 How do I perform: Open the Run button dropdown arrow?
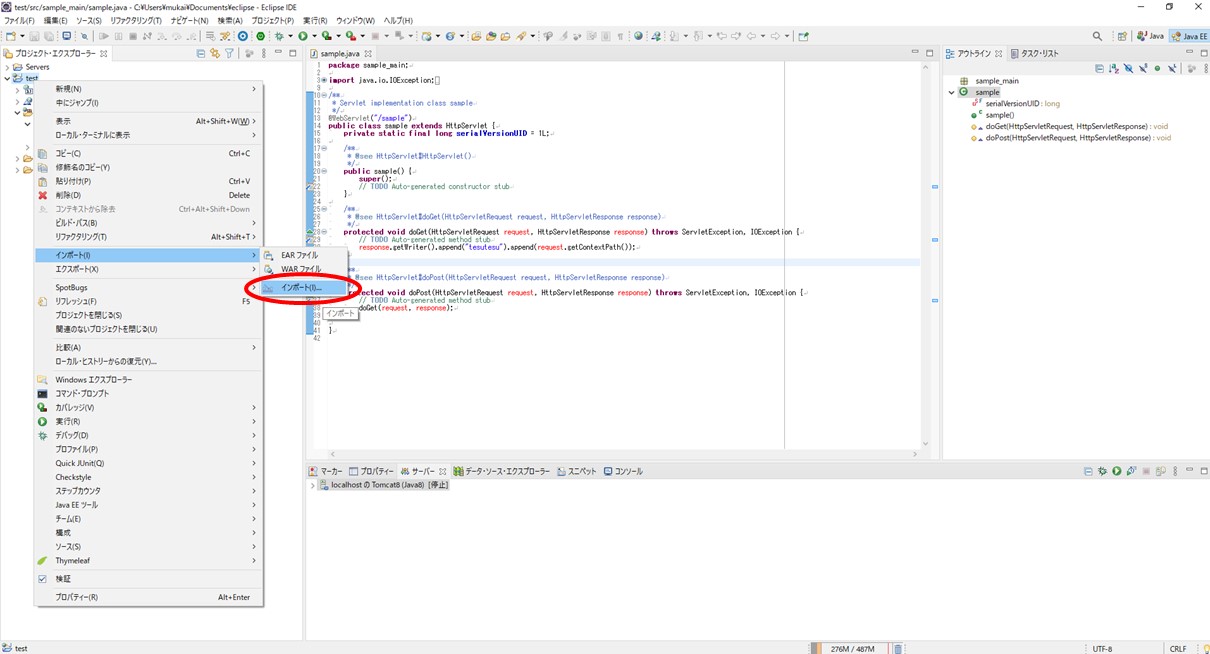pyautogui.click(x=315, y=36)
